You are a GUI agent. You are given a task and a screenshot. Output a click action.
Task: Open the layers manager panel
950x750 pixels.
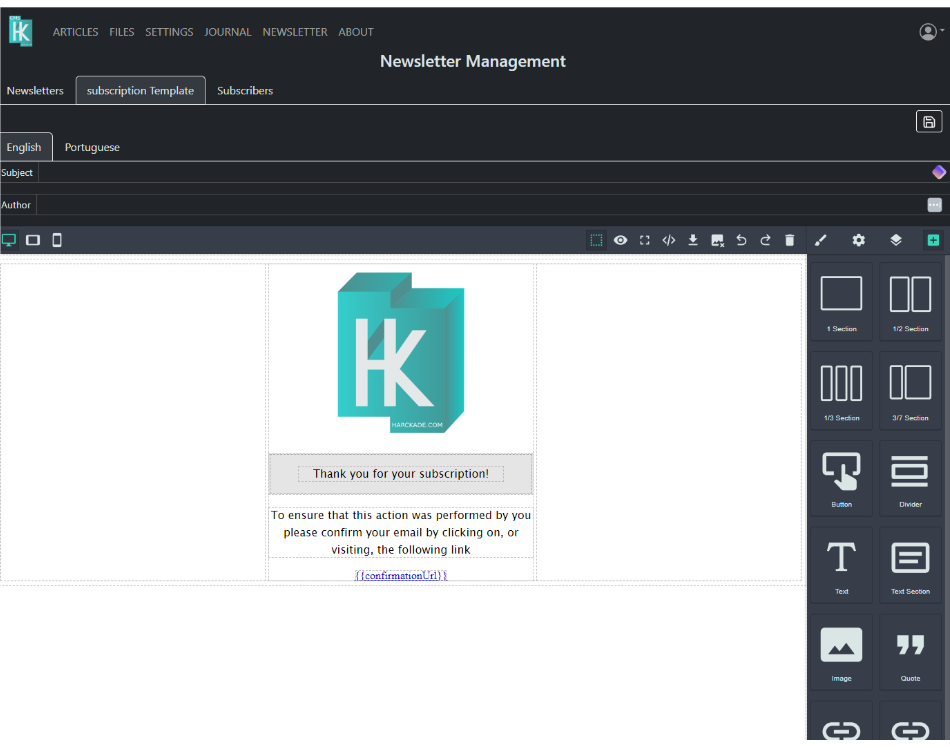pyautogui.click(x=895, y=240)
